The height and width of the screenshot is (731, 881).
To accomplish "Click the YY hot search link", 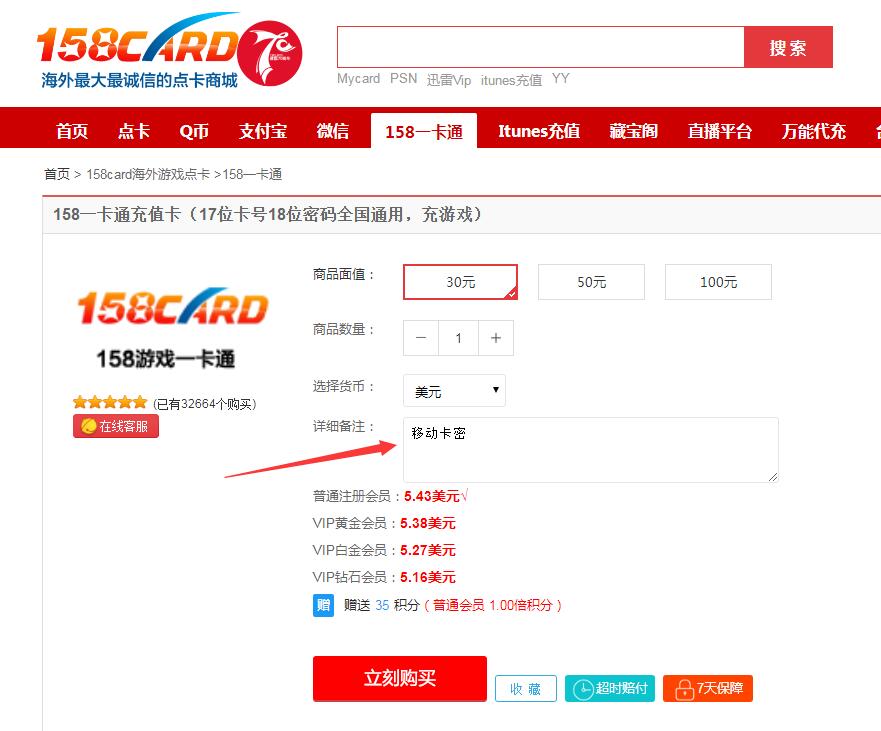I will tap(561, 79).
